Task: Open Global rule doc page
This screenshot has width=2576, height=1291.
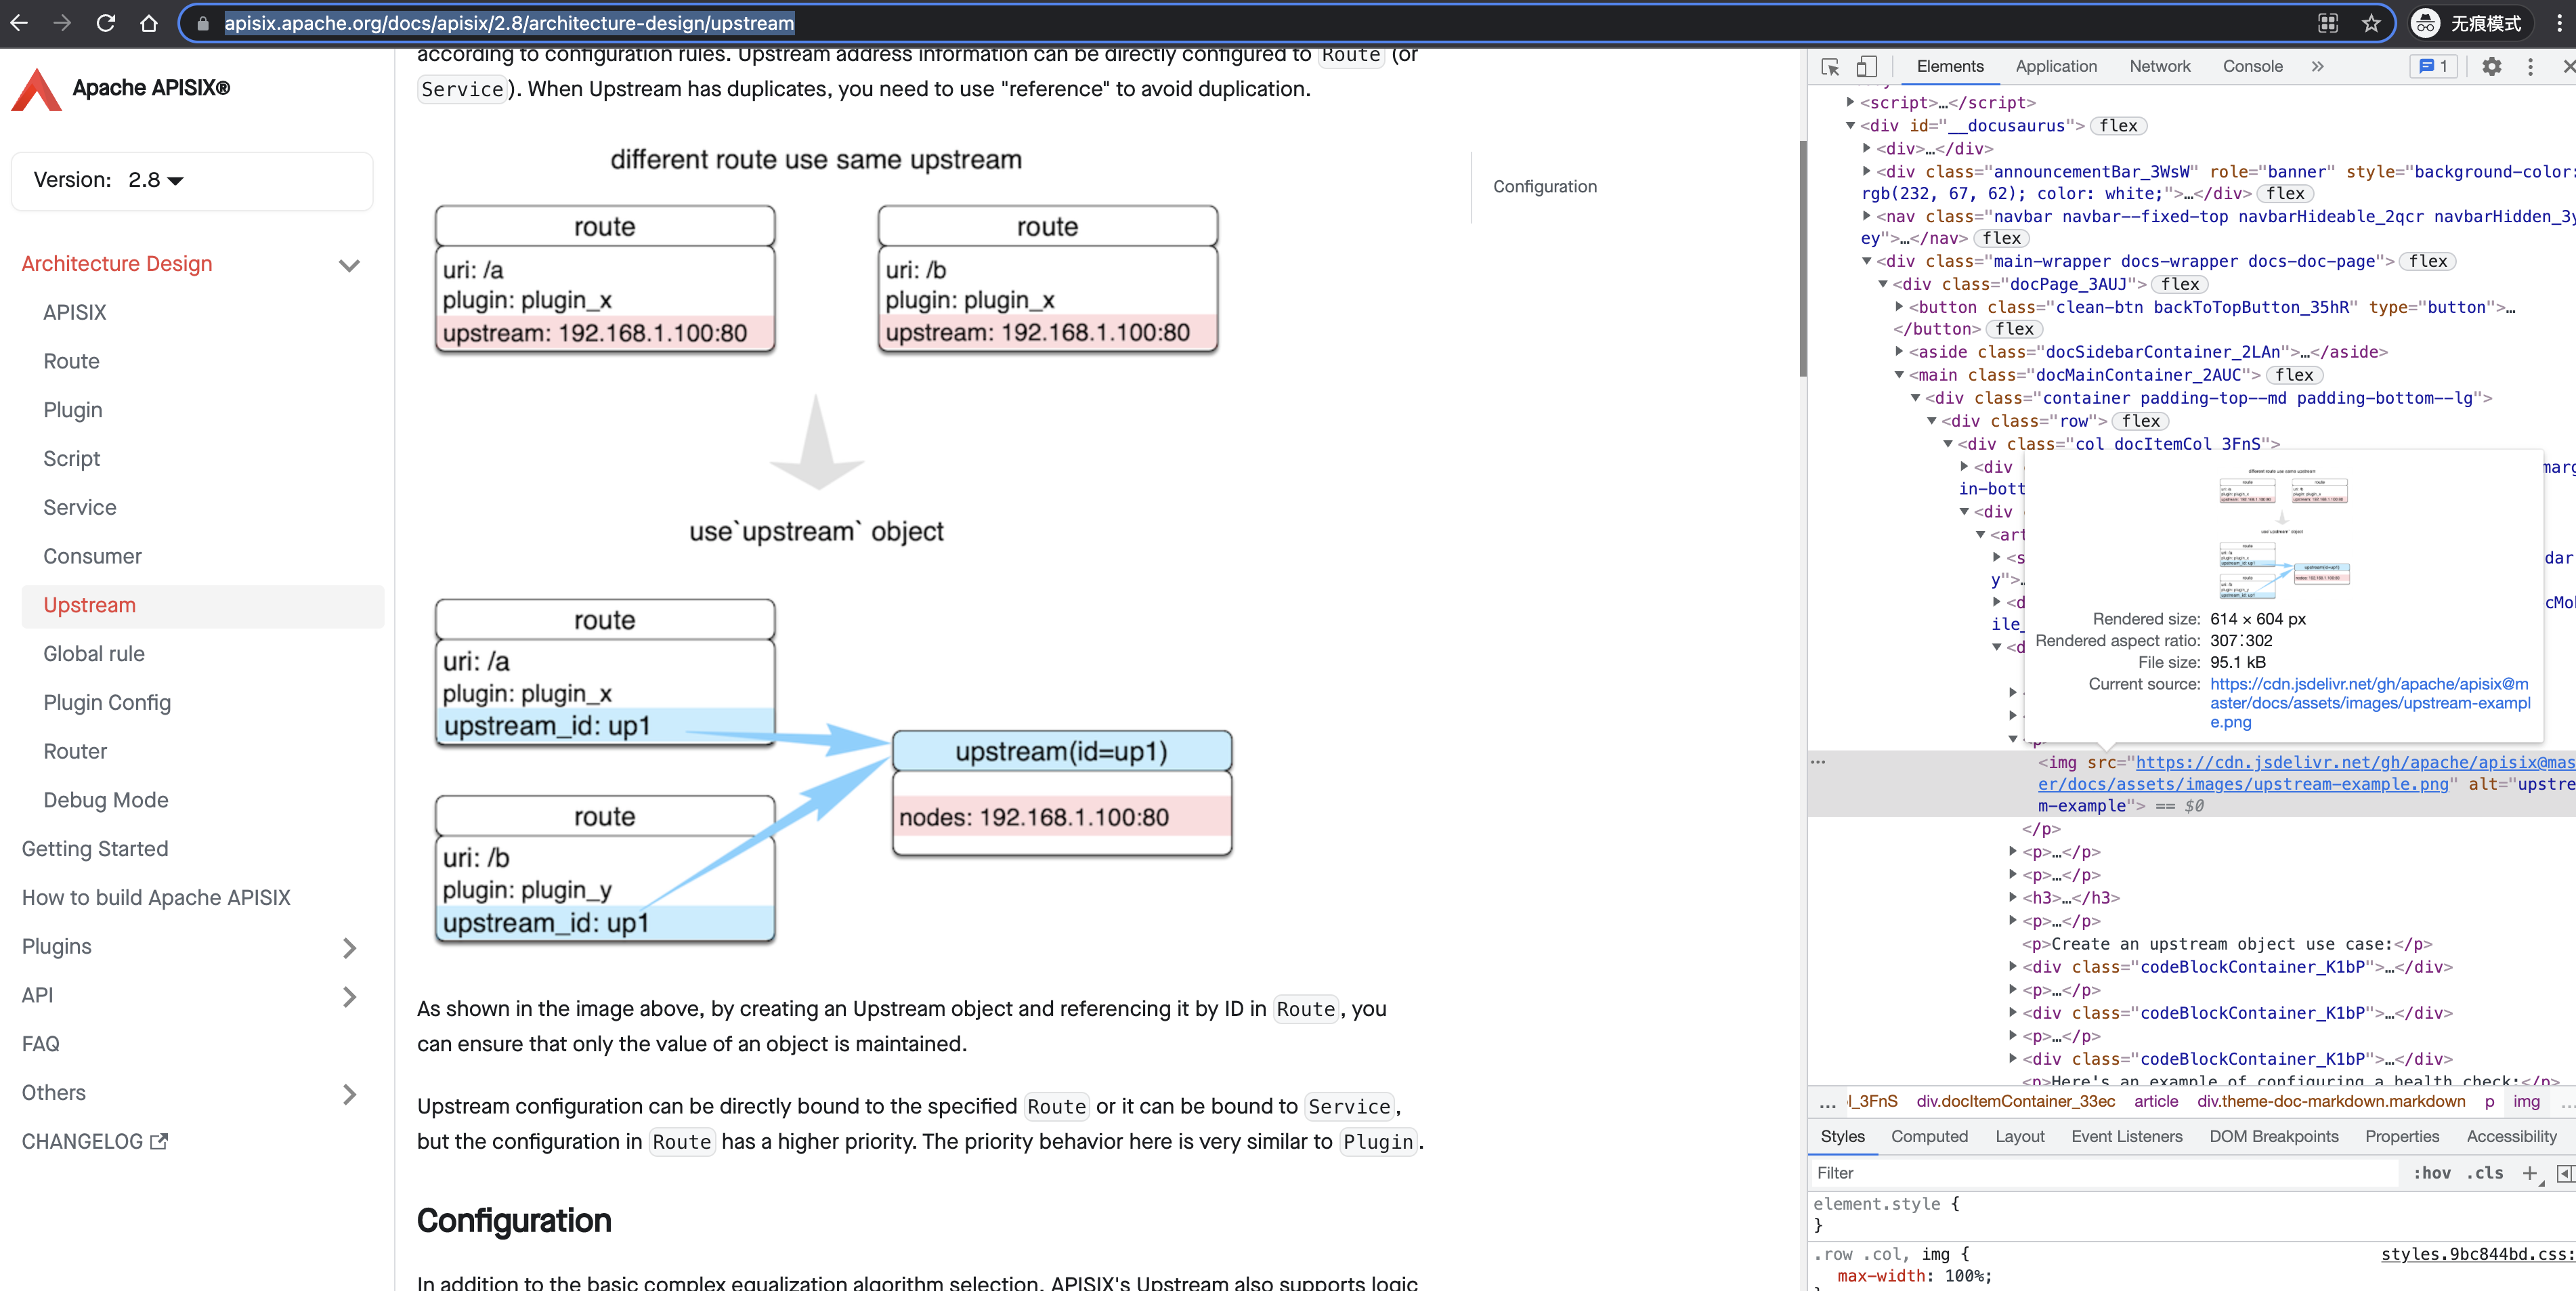Action: [x=94, y=654]
